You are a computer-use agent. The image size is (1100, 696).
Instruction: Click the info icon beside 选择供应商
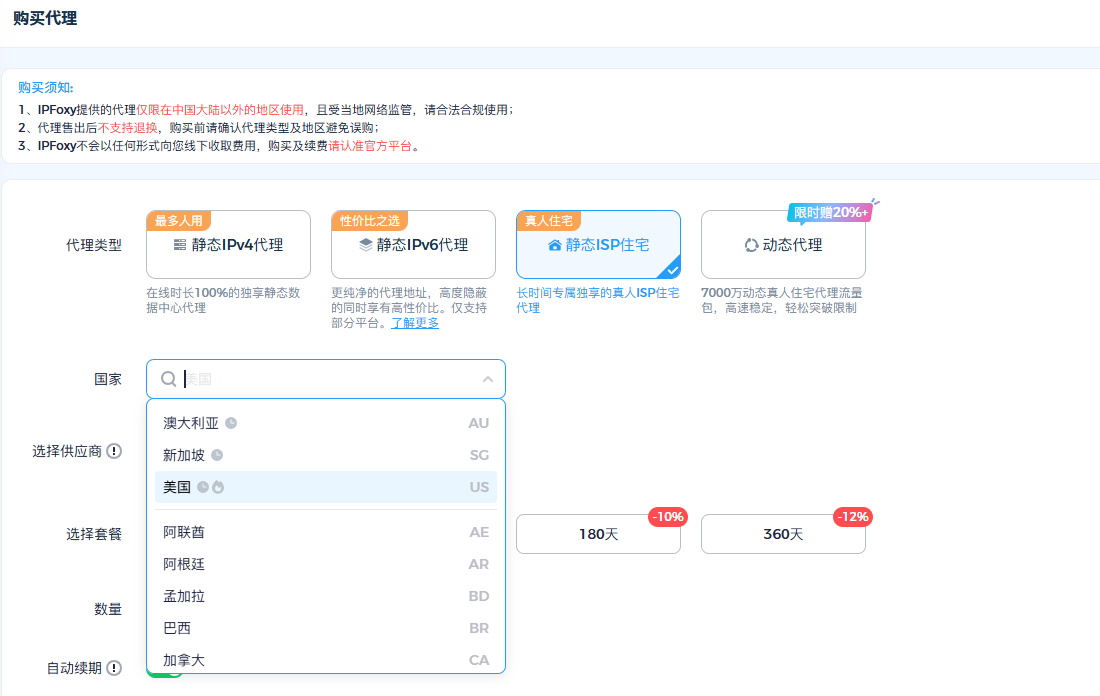point(114,451)
